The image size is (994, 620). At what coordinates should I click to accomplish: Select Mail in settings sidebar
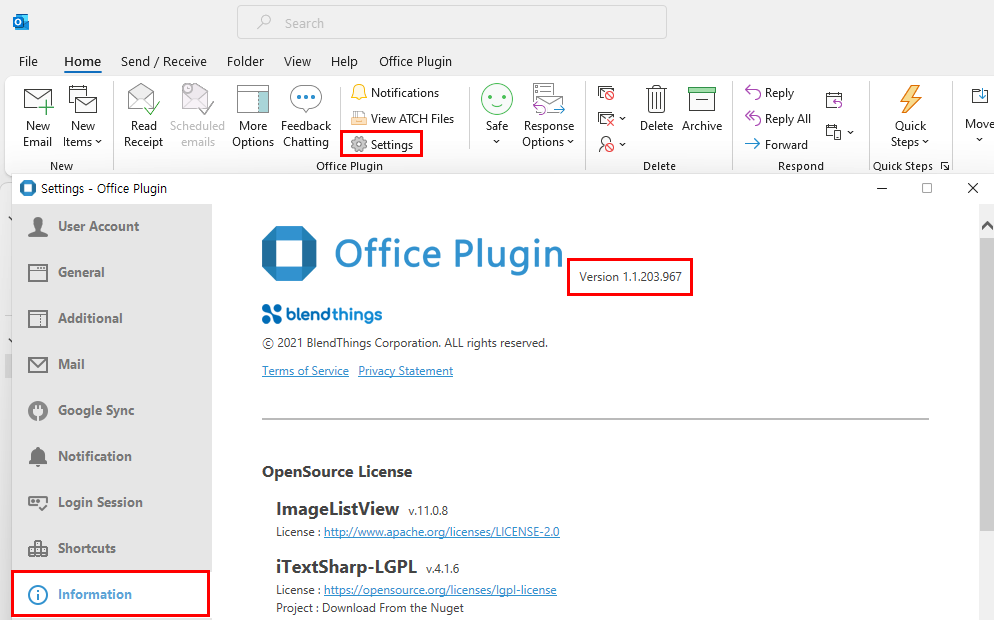tap(112, 365)
